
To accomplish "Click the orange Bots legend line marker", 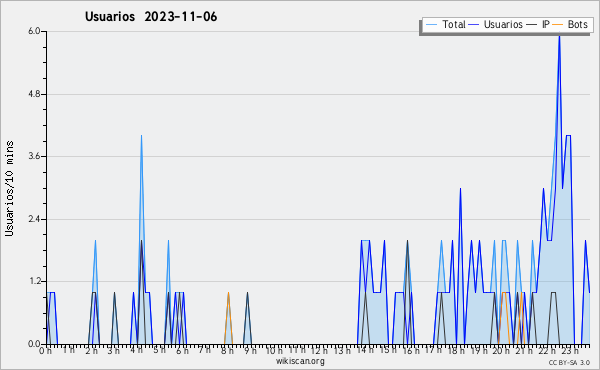I will pos(558,25).
